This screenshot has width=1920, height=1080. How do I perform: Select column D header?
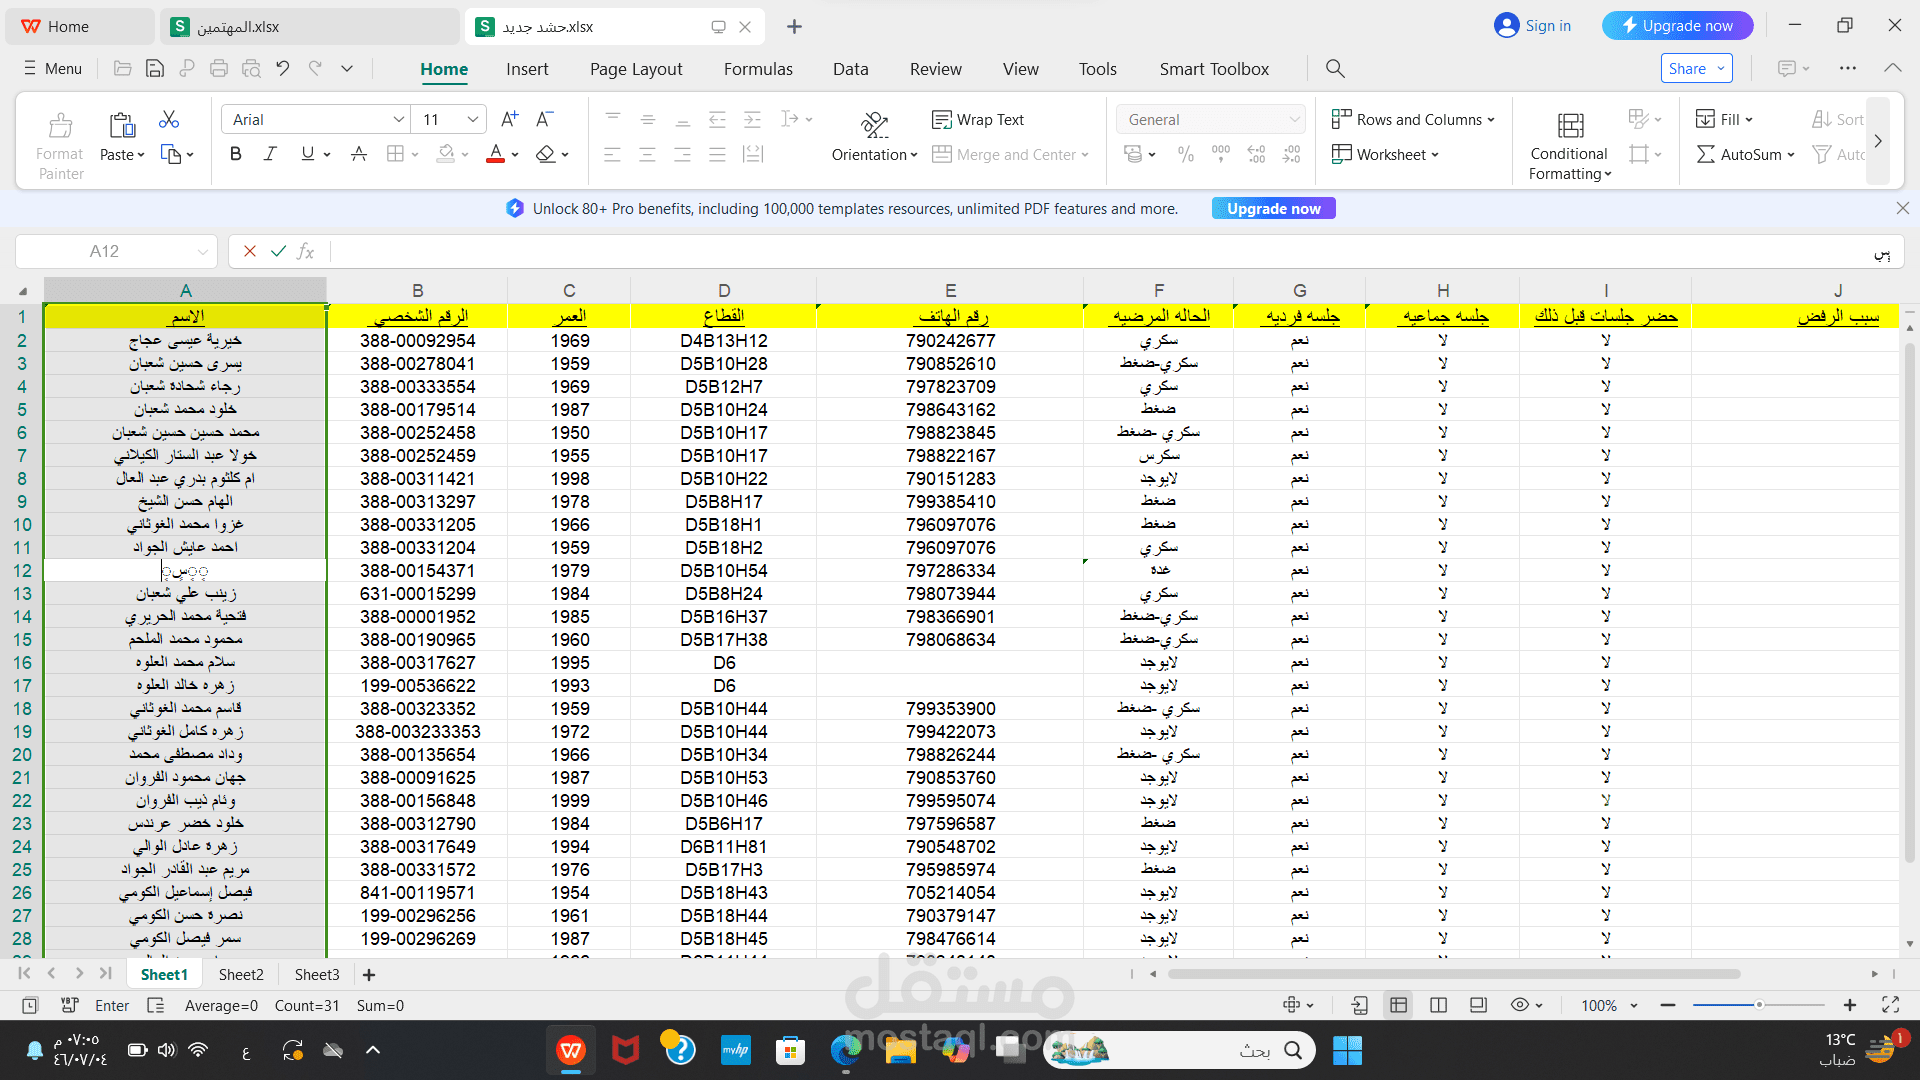point(723,290)
